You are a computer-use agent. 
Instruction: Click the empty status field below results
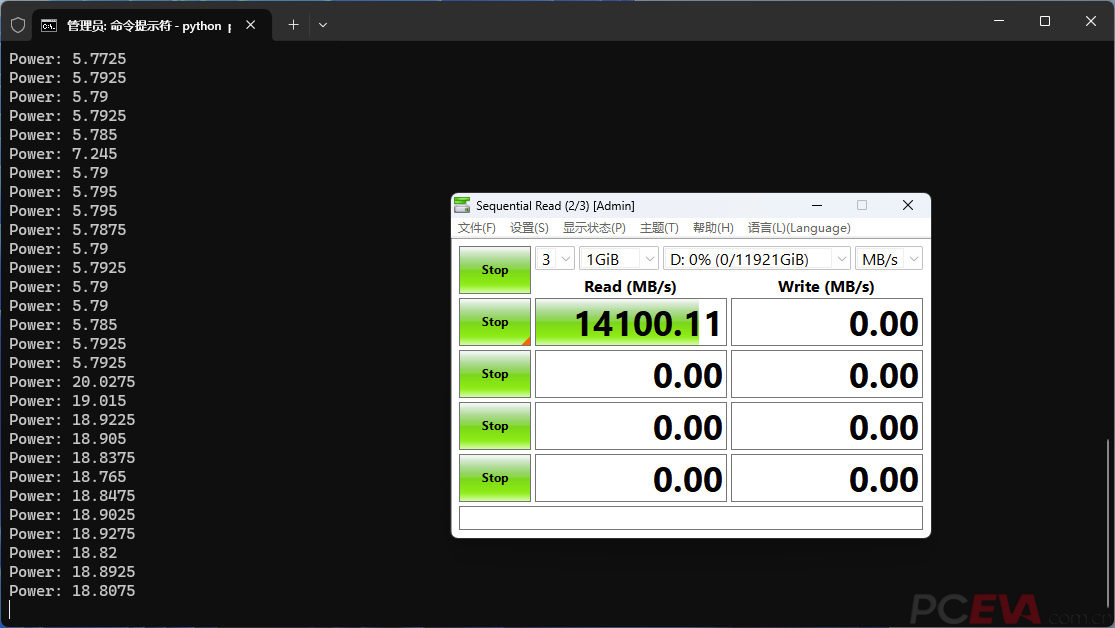[x=690, y=518]
